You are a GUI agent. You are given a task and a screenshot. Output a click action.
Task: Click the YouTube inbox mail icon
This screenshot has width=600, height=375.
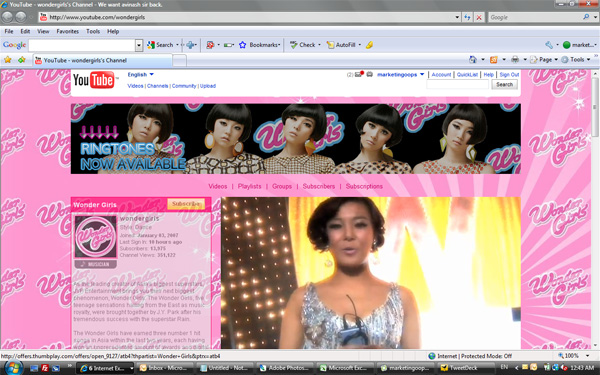359,74
